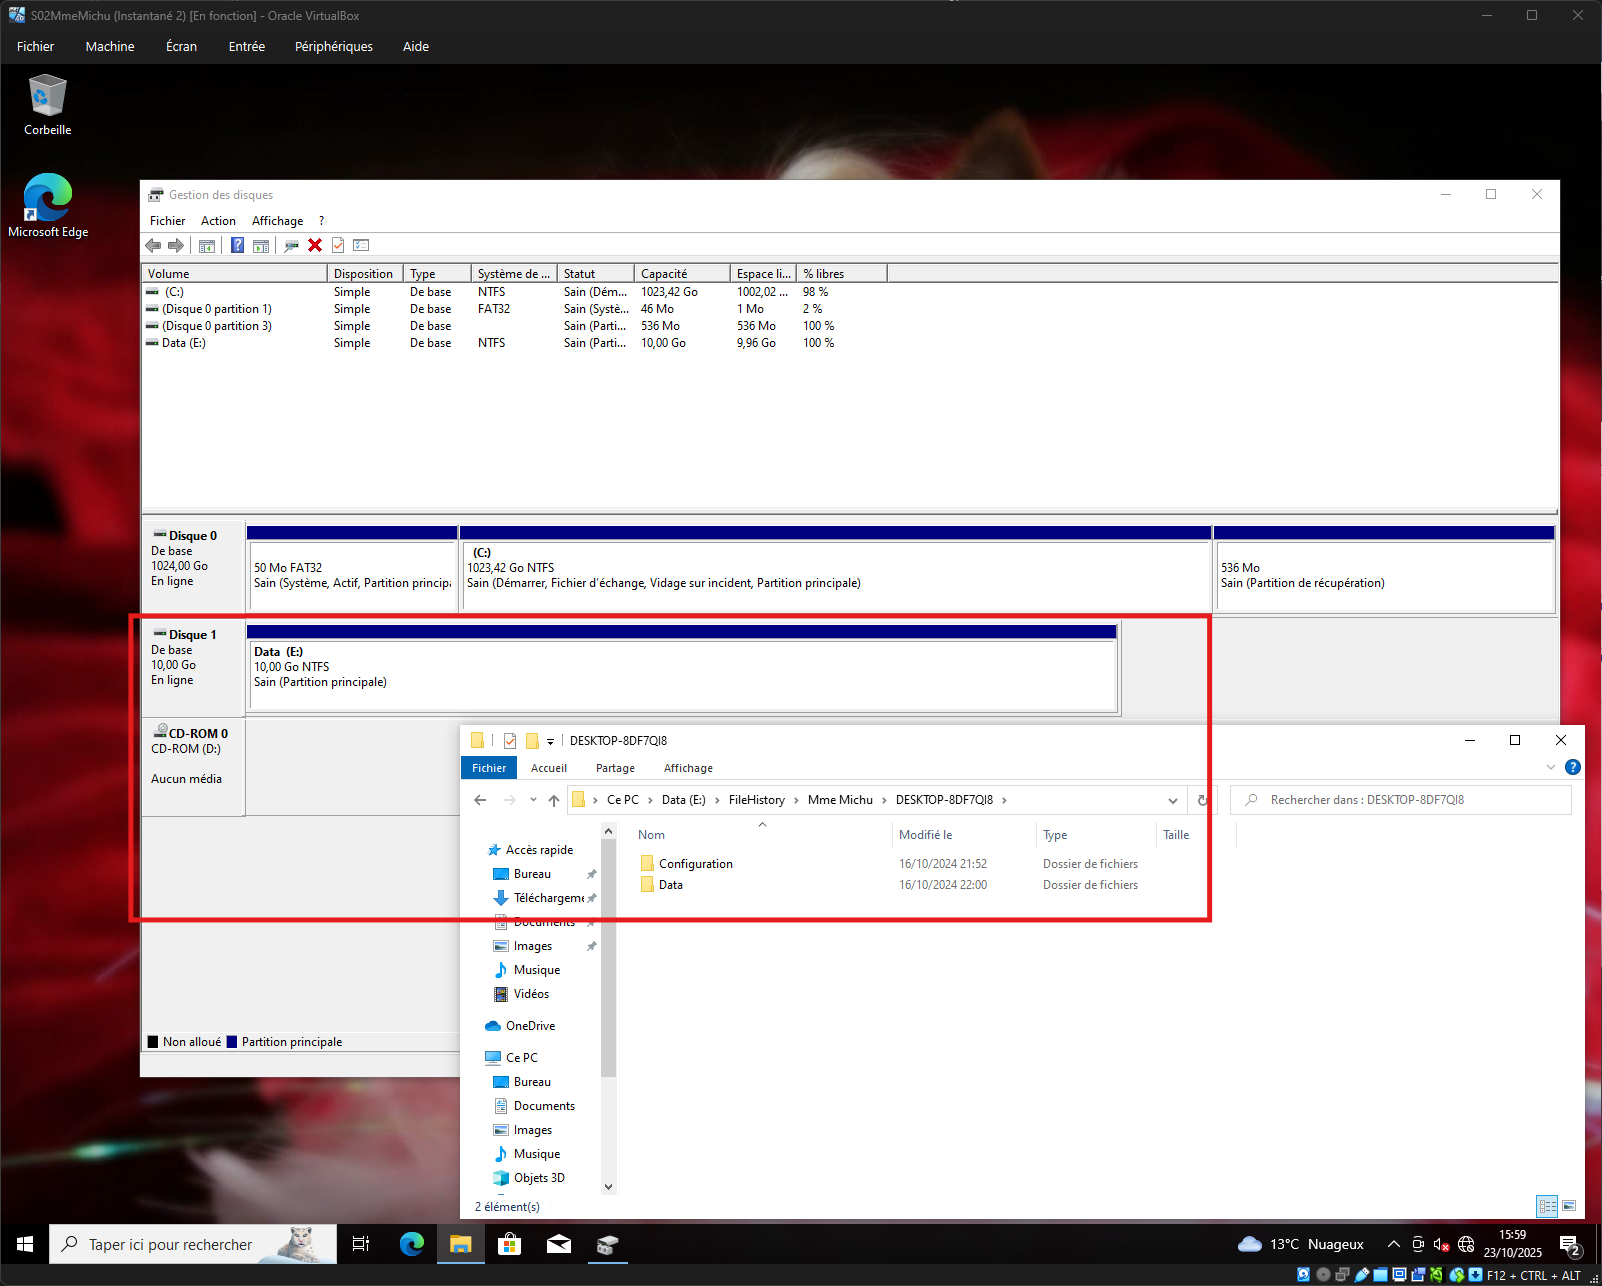Click the blue Help question mark toolbar icon
The height and width of the screenshot is (1286, 1602).
point(237,245)
